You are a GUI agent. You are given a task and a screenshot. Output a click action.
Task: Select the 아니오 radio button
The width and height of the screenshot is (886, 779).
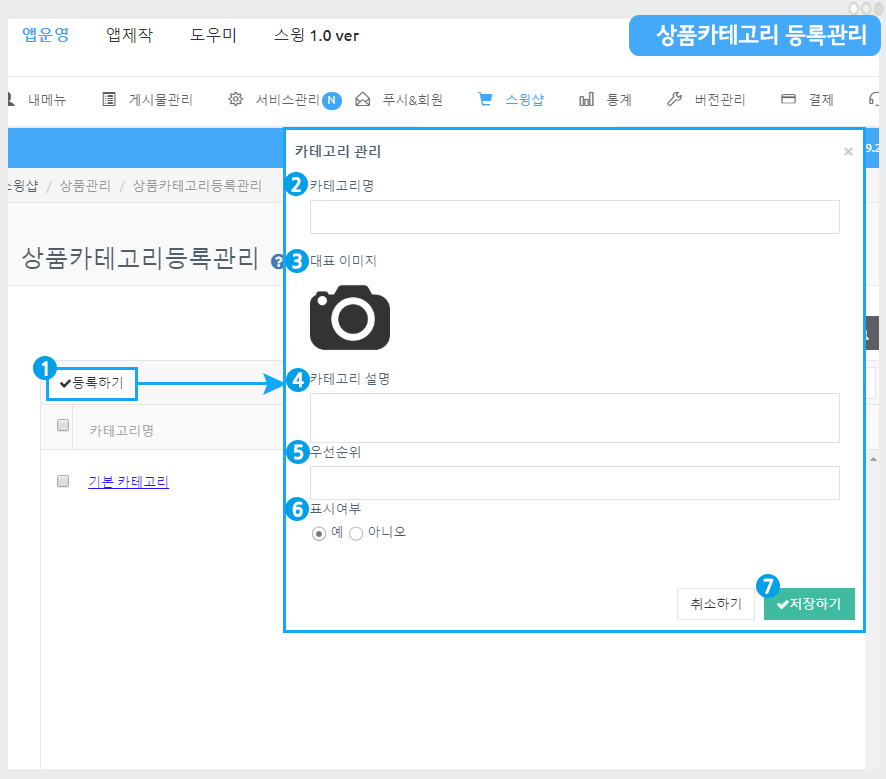pos(356,533)
